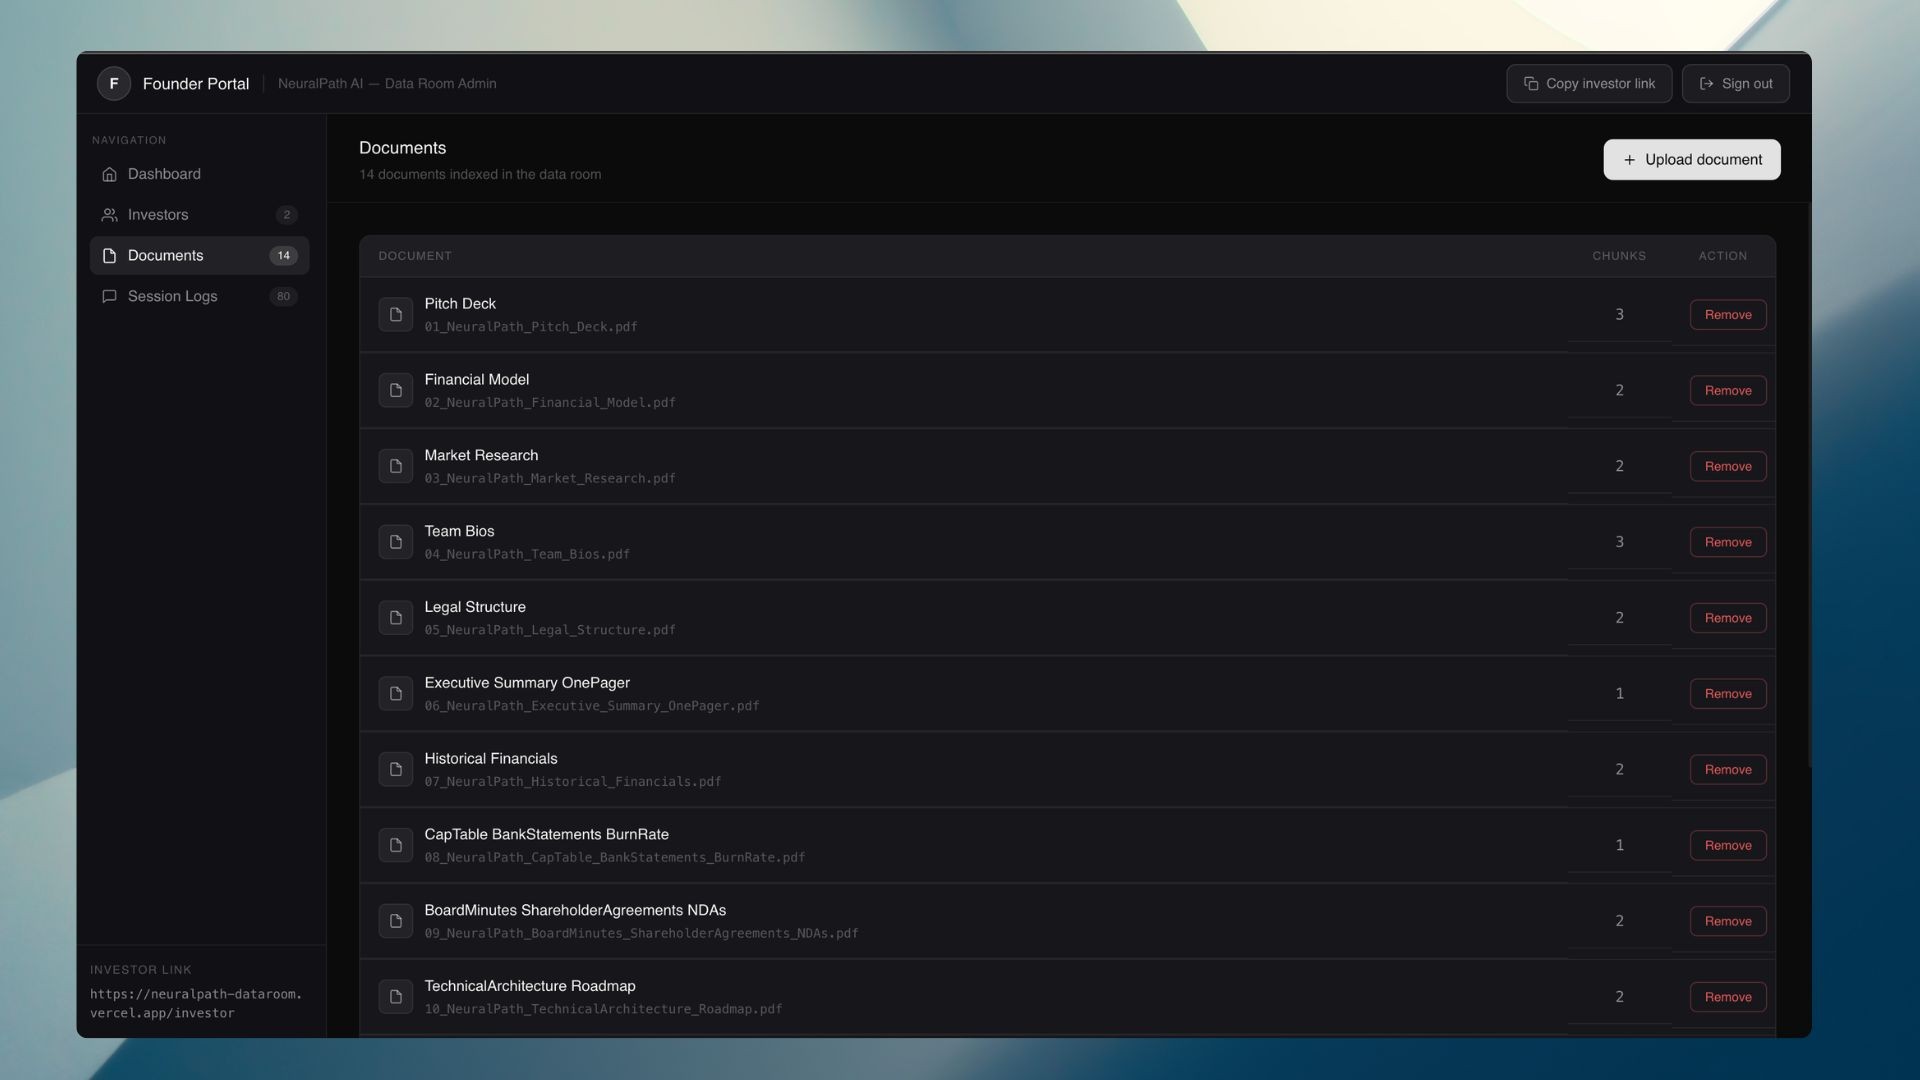
Task: Click the DOCUMENT column header
Action: [x=415, y=256]
